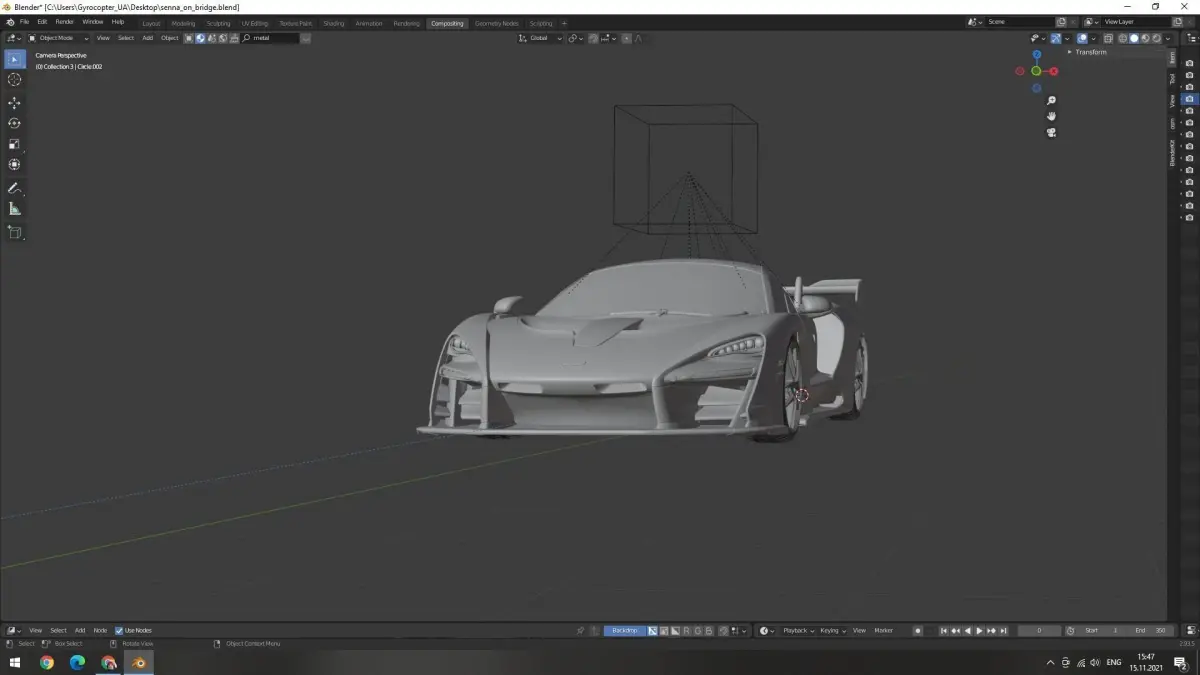The image size is (1200, 675).
Task: Open the viewport Object menu
Action: tap(170, 38)
